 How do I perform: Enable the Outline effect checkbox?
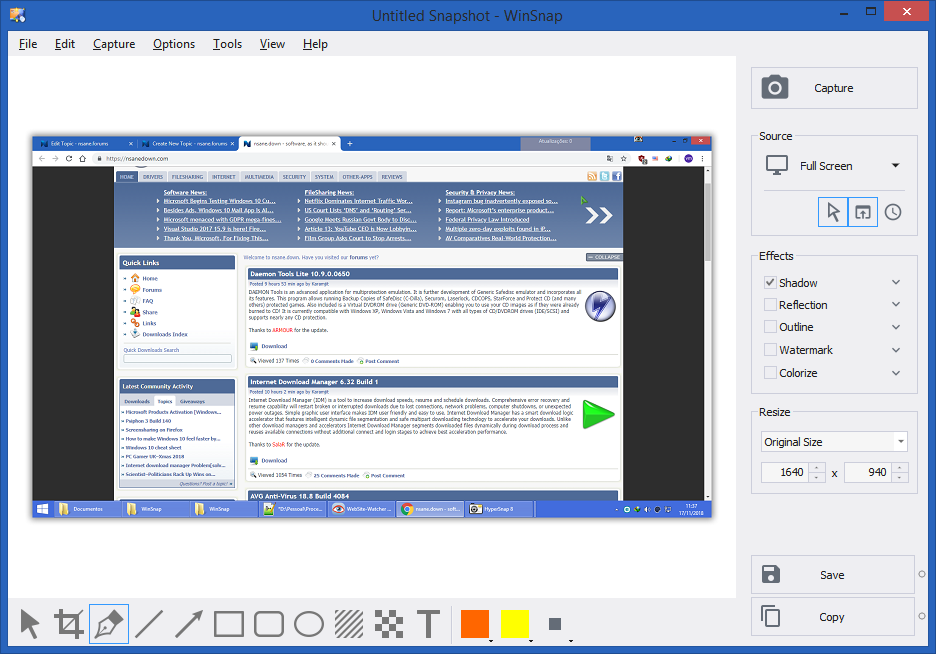(770, 326)
